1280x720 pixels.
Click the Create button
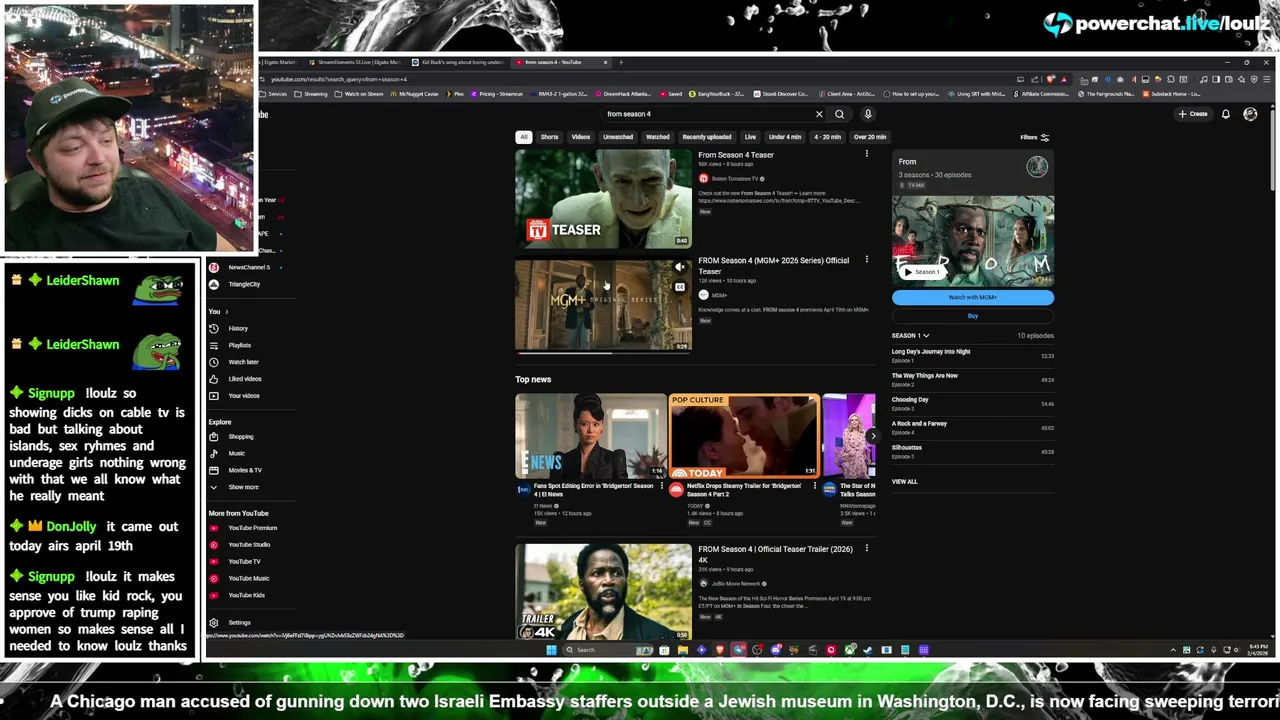pyautogui.click(x=1193, y=114)
